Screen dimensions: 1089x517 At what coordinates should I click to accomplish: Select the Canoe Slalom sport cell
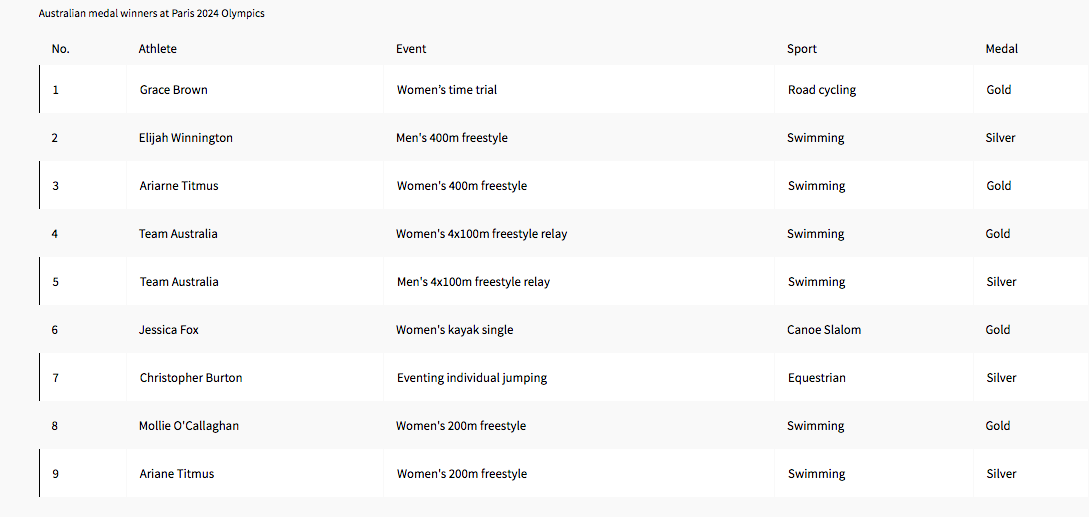coord(824,330)
